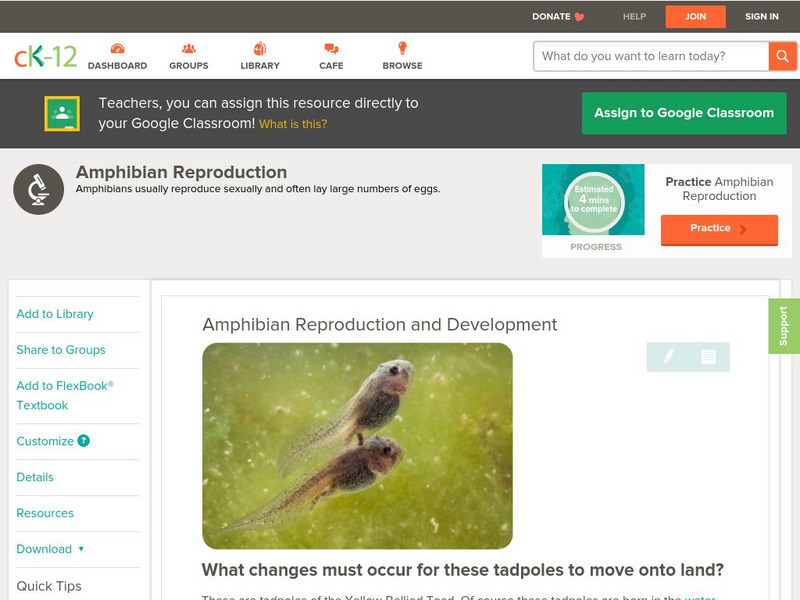Open the Dashboard from the speedometer icon
The width and height of the screenshot is (800, 600).
[x=120, y=46]
